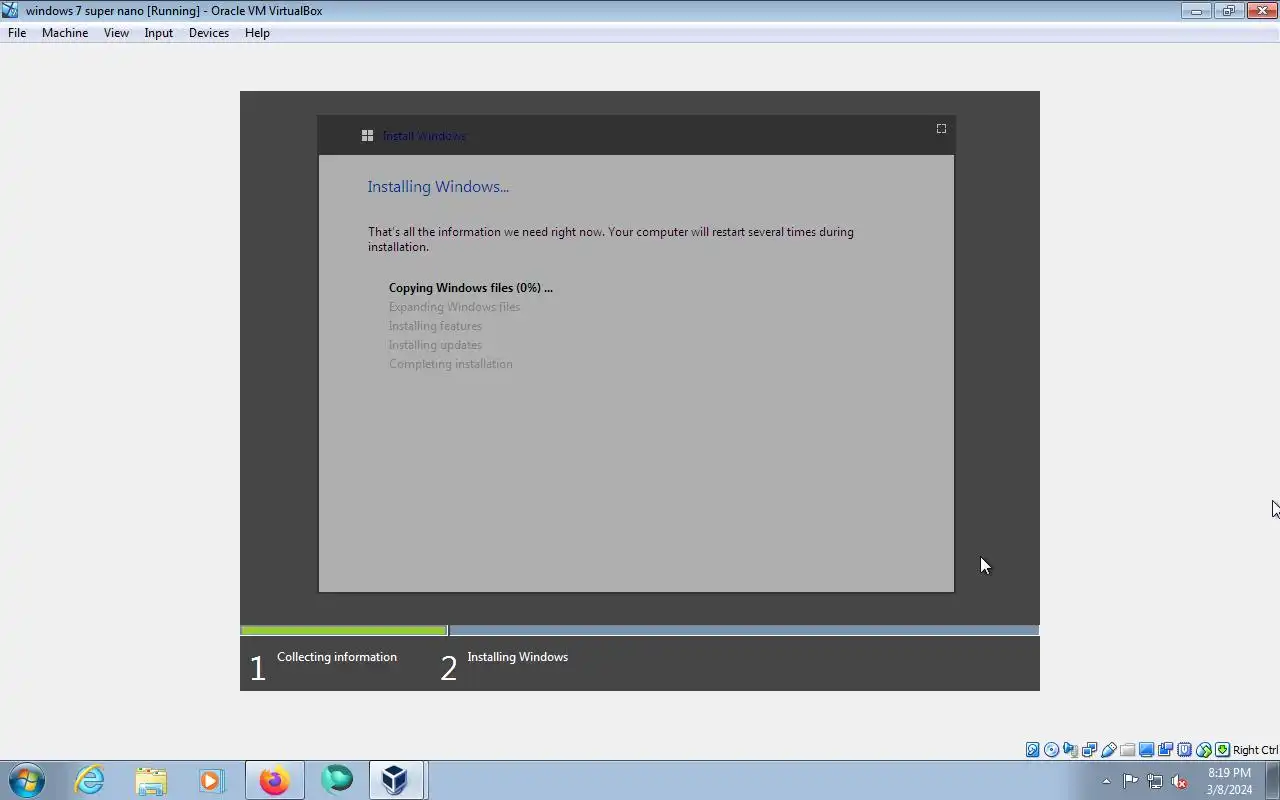The height and width of the screenshot is (800, 1280).
Task: Click the keyboard capture green arrow icon
Action: (x=1222, y=750)
